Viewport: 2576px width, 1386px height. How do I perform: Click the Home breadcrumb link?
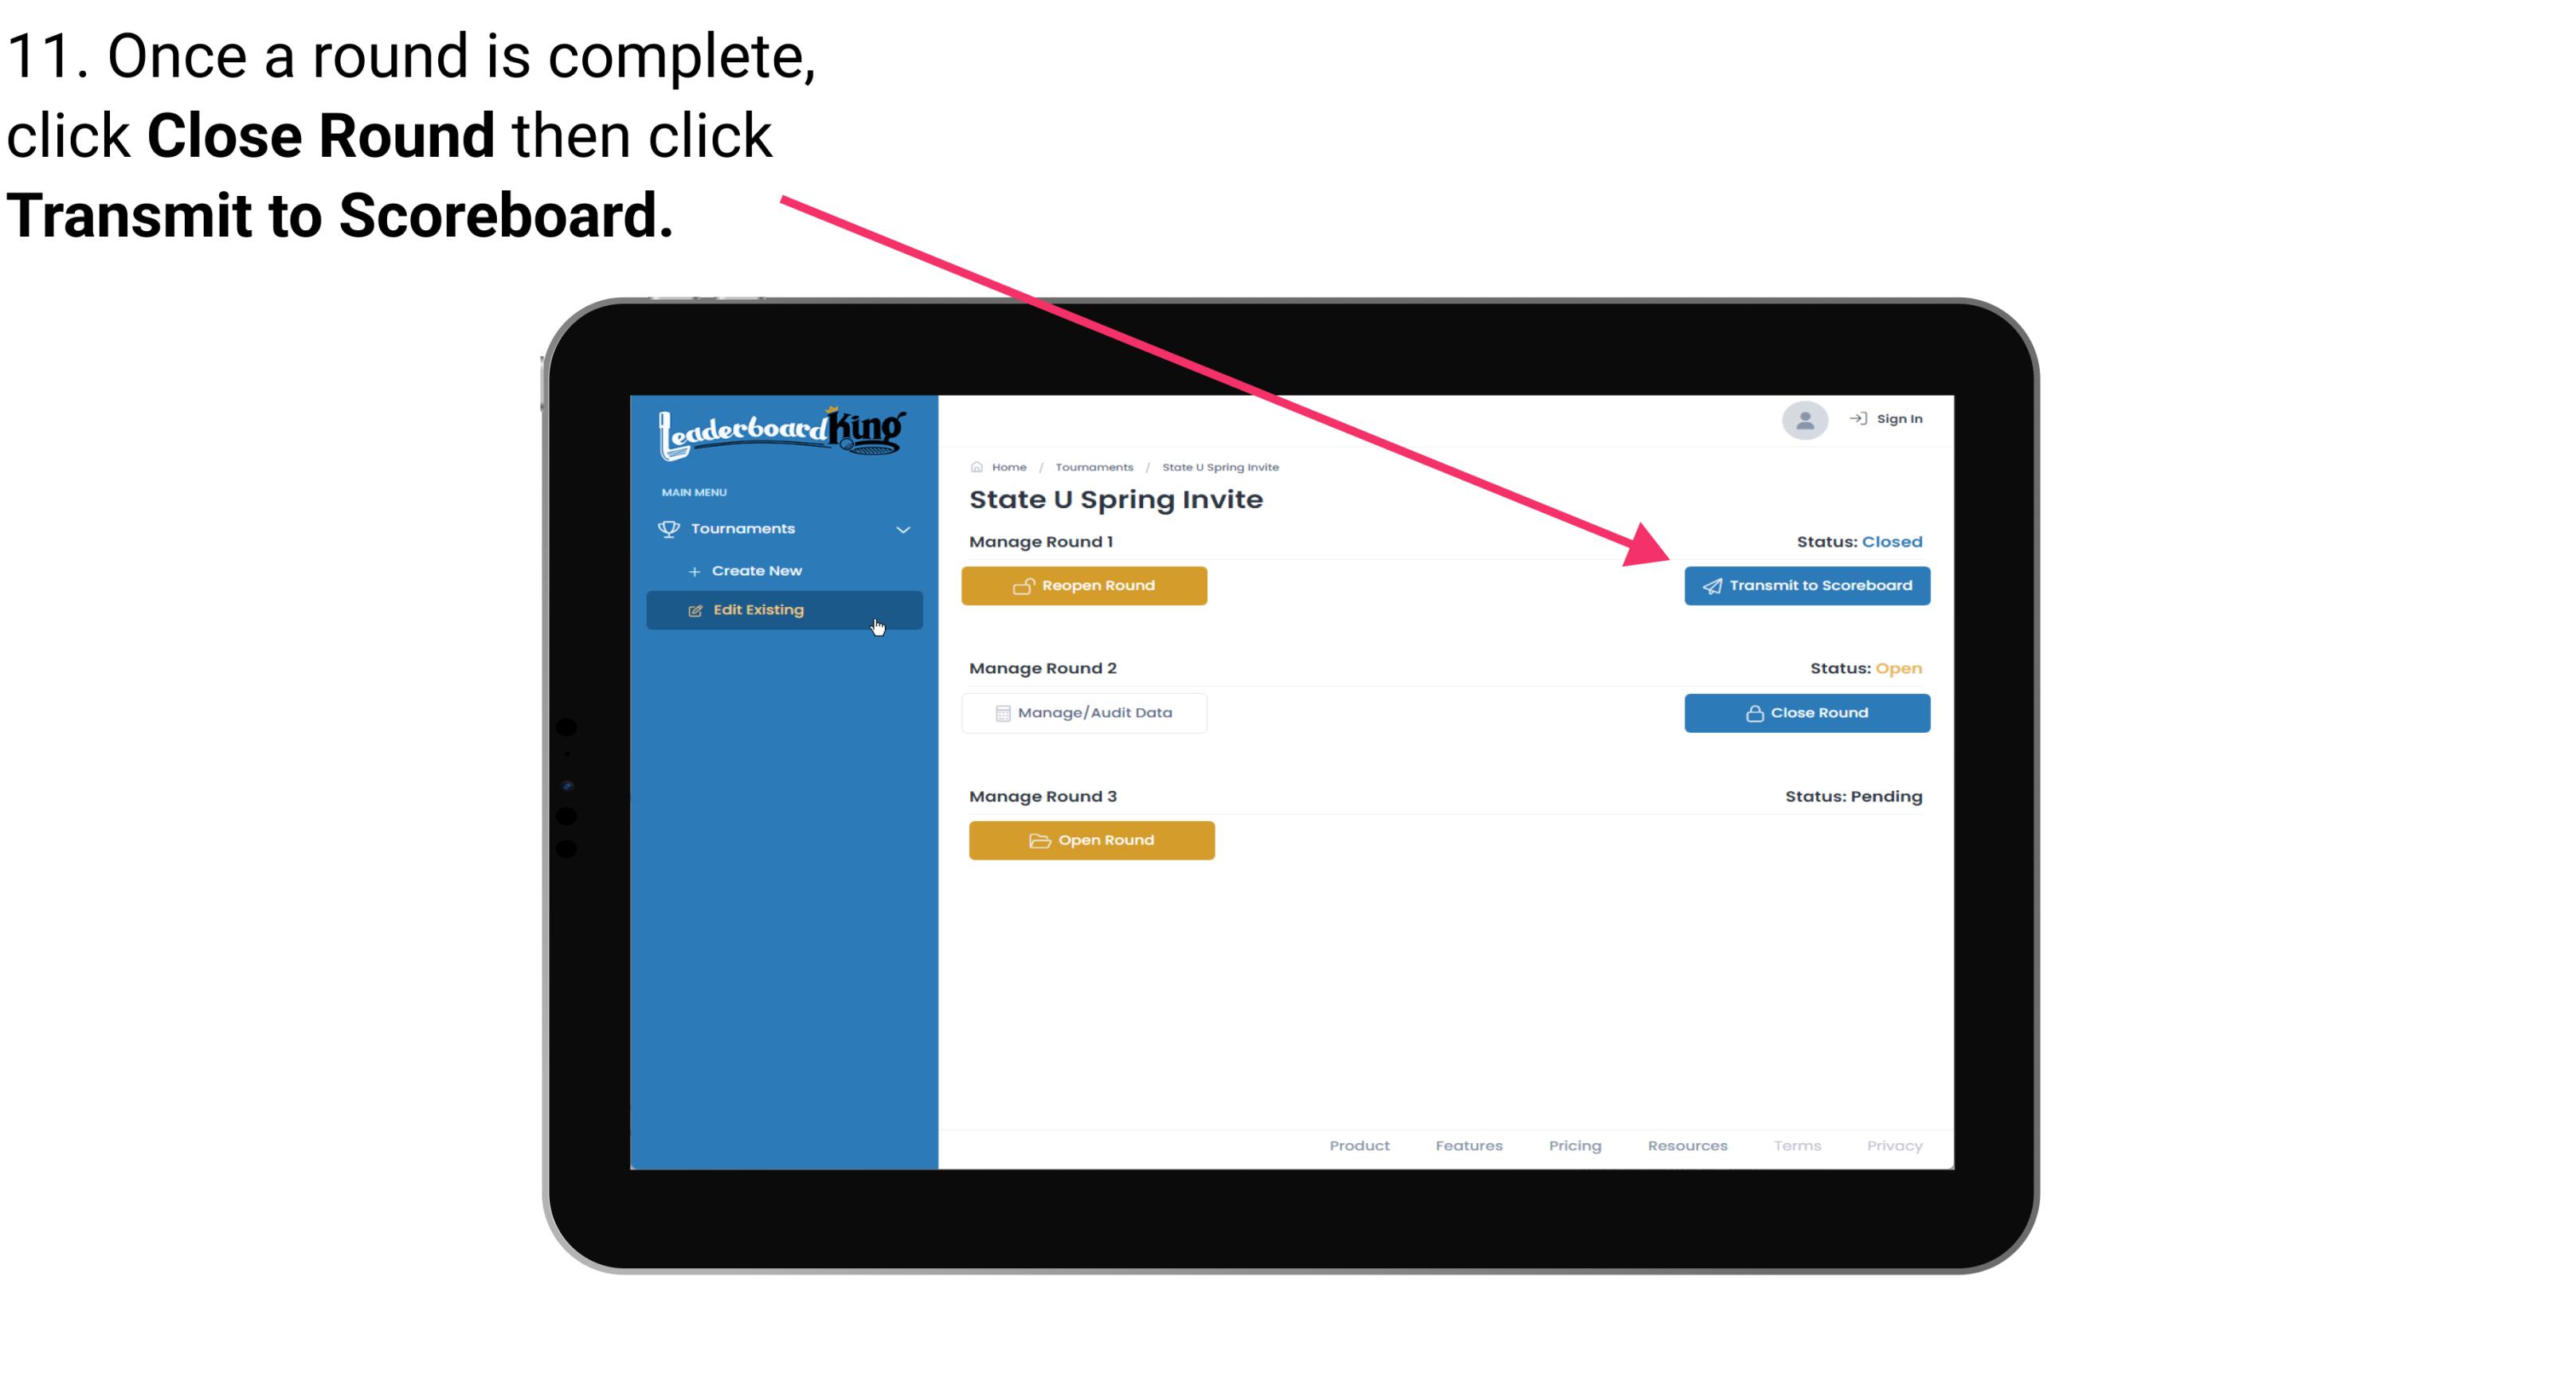pos(1008,466)
